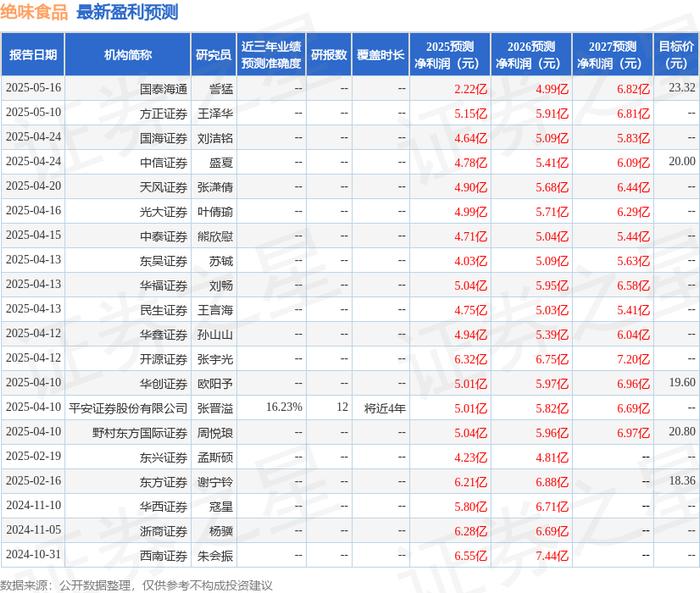
Task: Select the 2026预测净利润 header
Action: point(531,54)
